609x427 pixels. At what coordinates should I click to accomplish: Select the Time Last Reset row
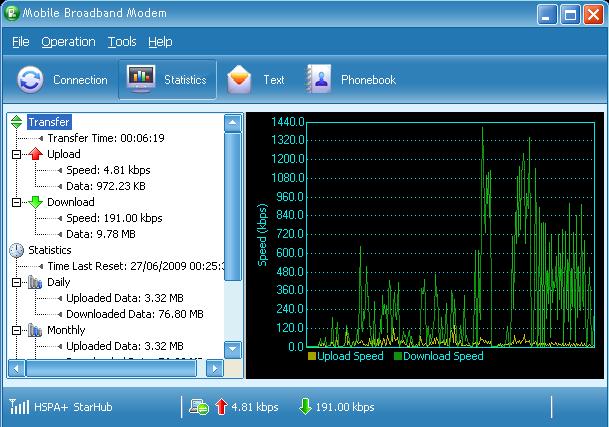[x=136, y=266]
